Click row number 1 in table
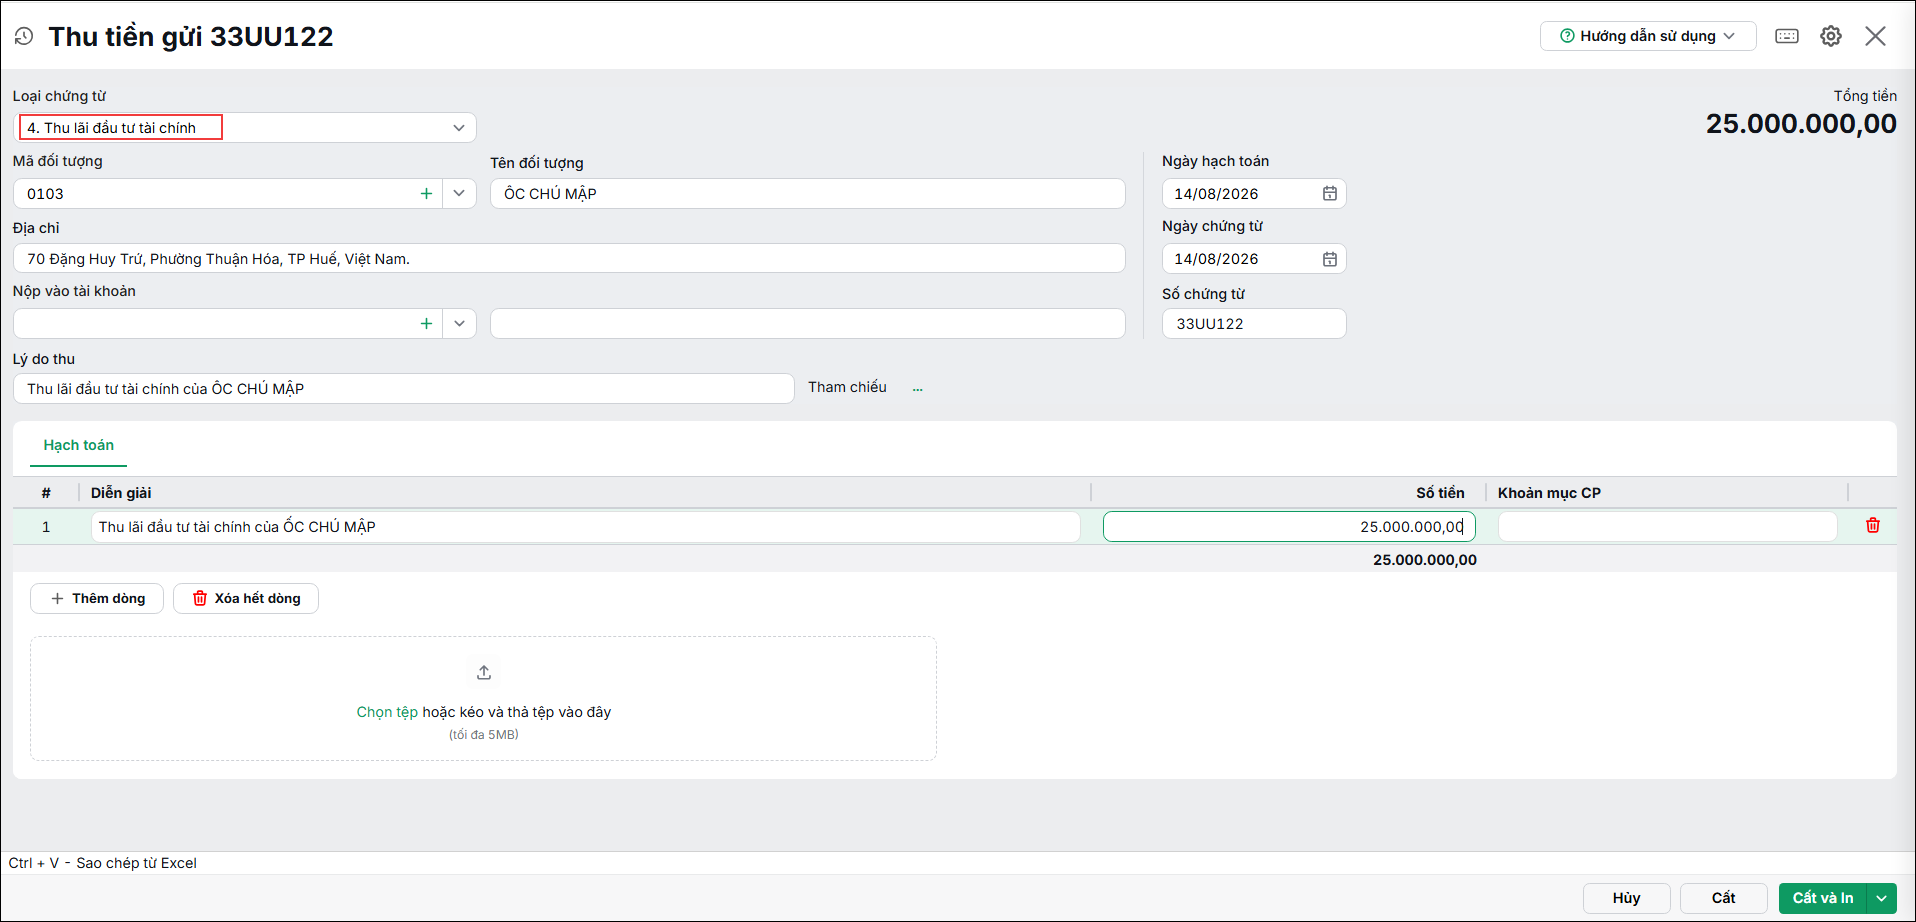 [x=46, y=527]
